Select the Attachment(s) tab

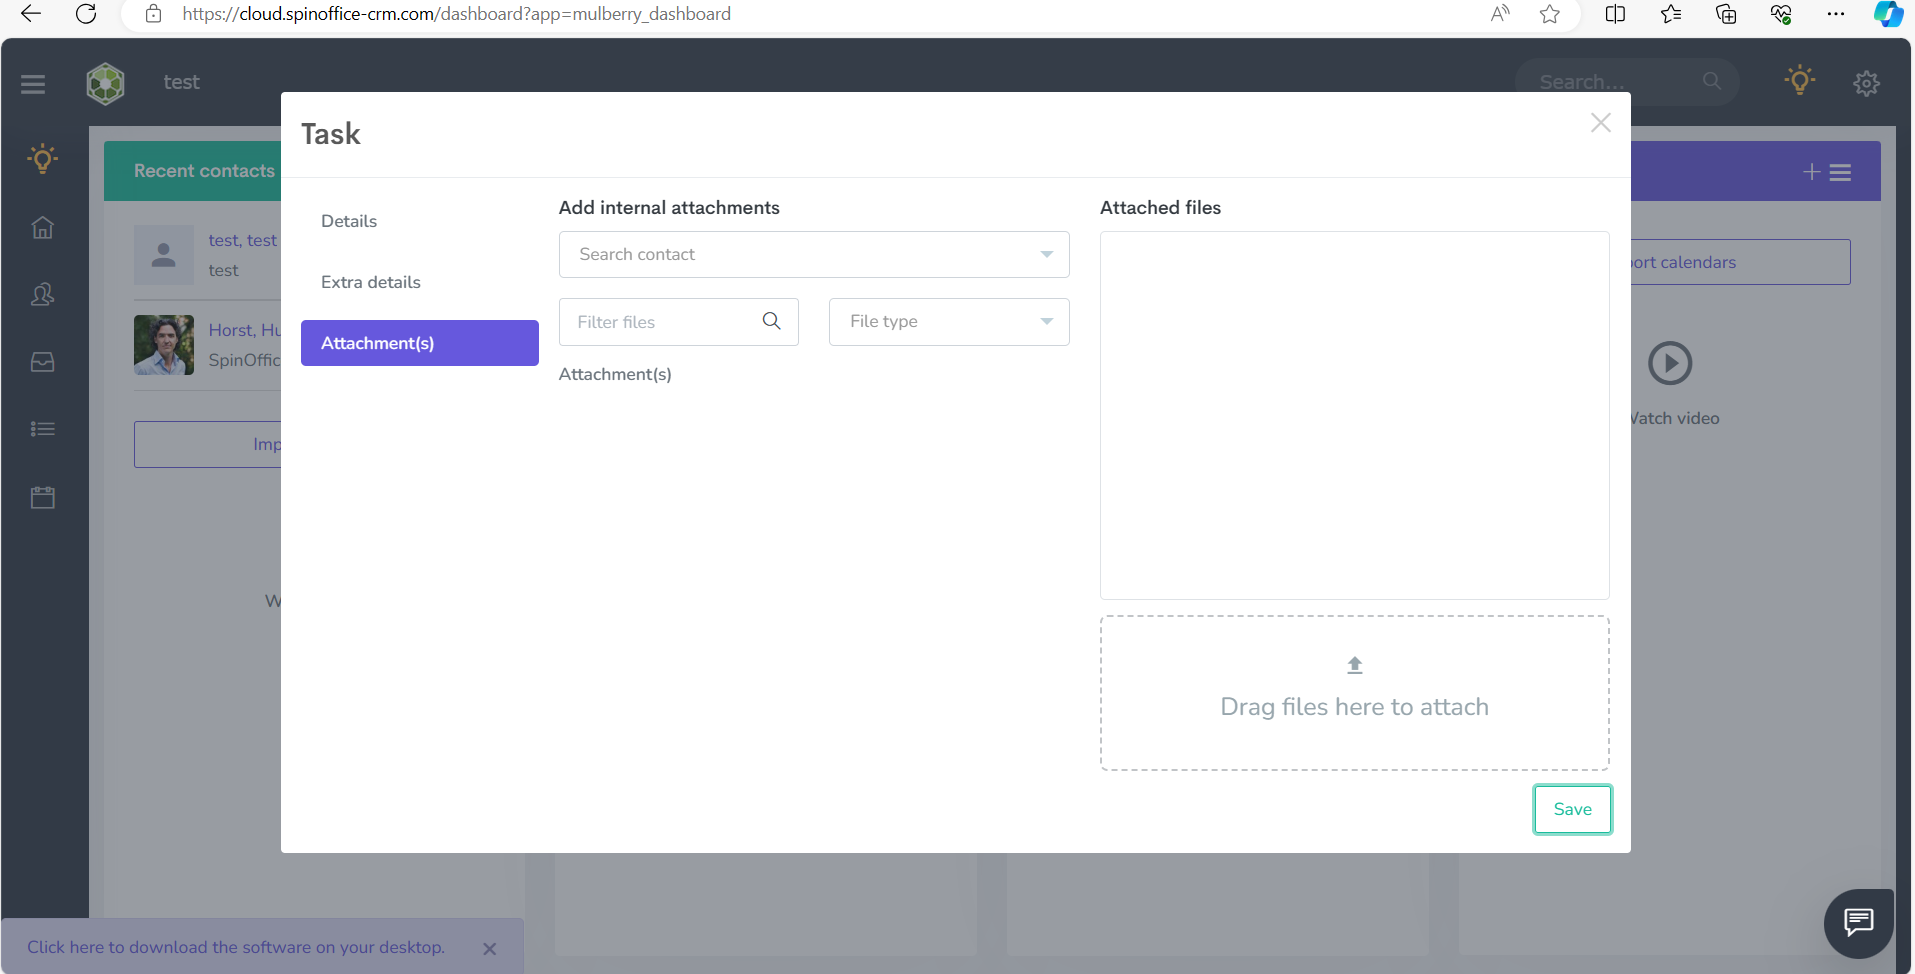pos(419,343)
